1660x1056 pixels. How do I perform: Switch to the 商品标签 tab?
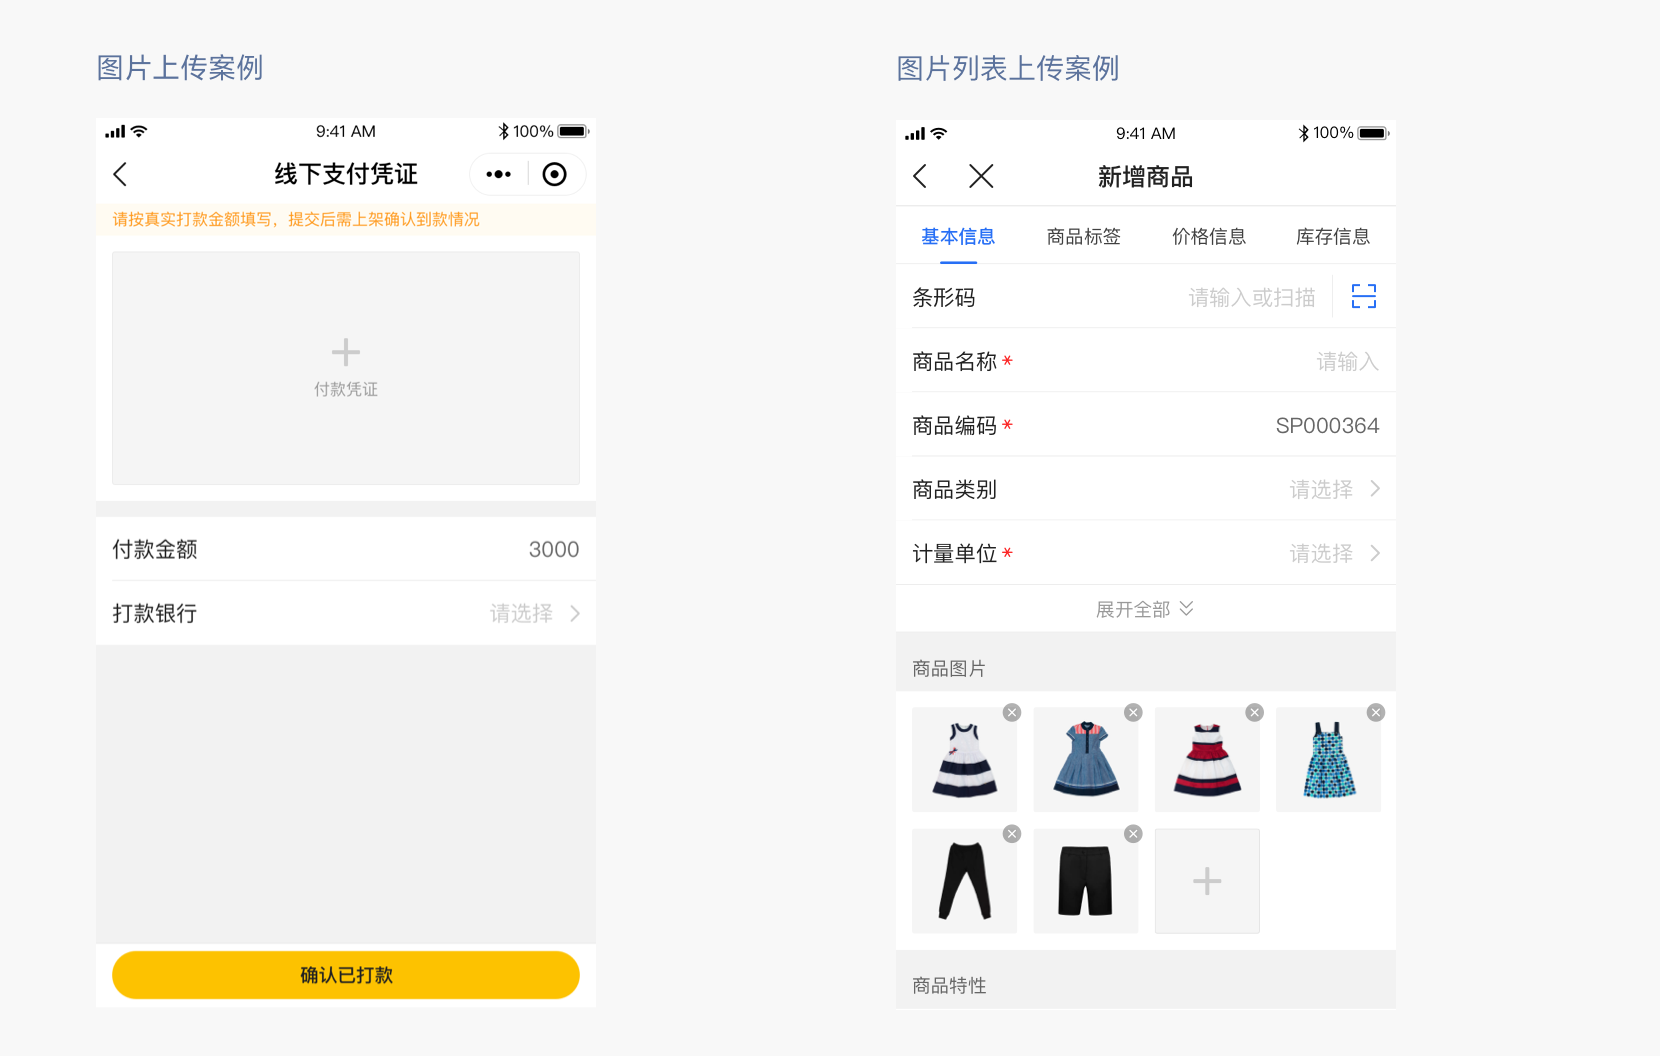[x=1083, y=237]
